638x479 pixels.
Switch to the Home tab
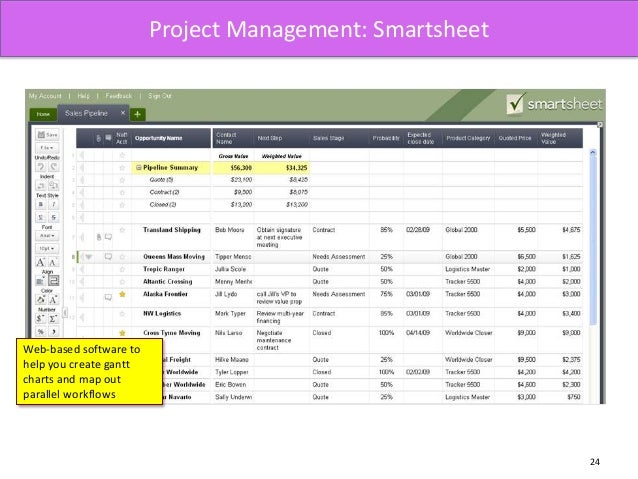(x=43, y=114)
